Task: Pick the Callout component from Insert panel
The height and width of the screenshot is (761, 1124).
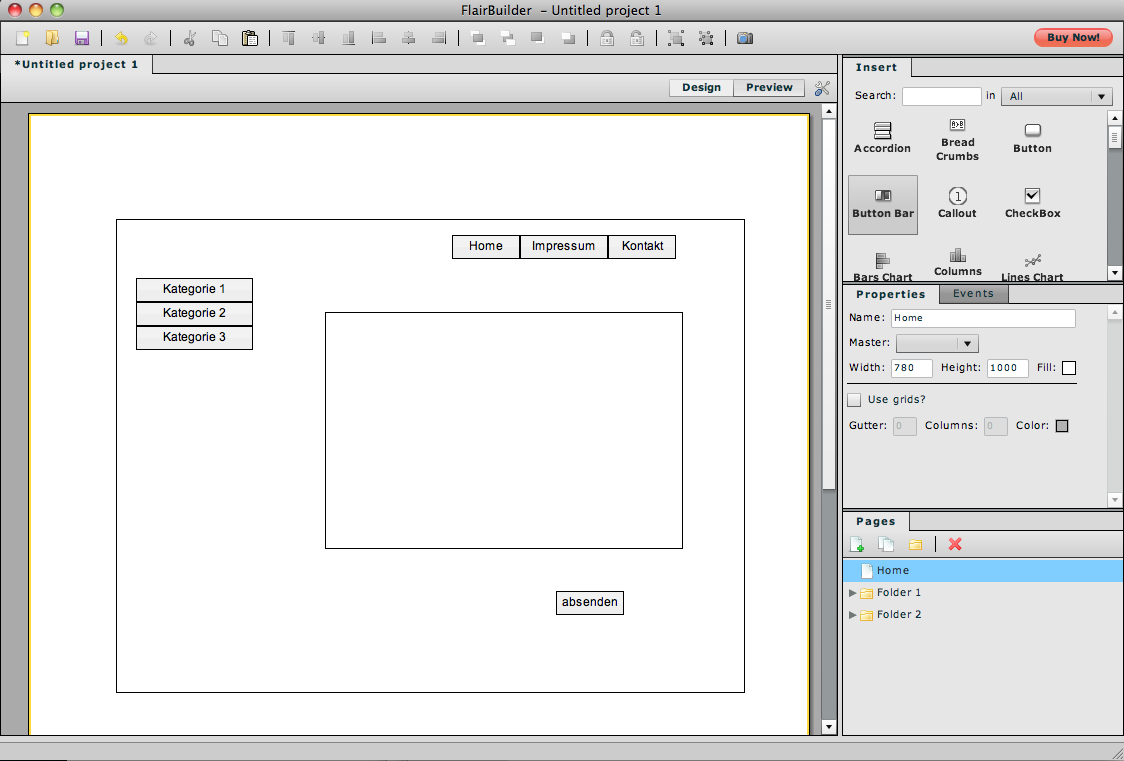Action: [957, 203]
